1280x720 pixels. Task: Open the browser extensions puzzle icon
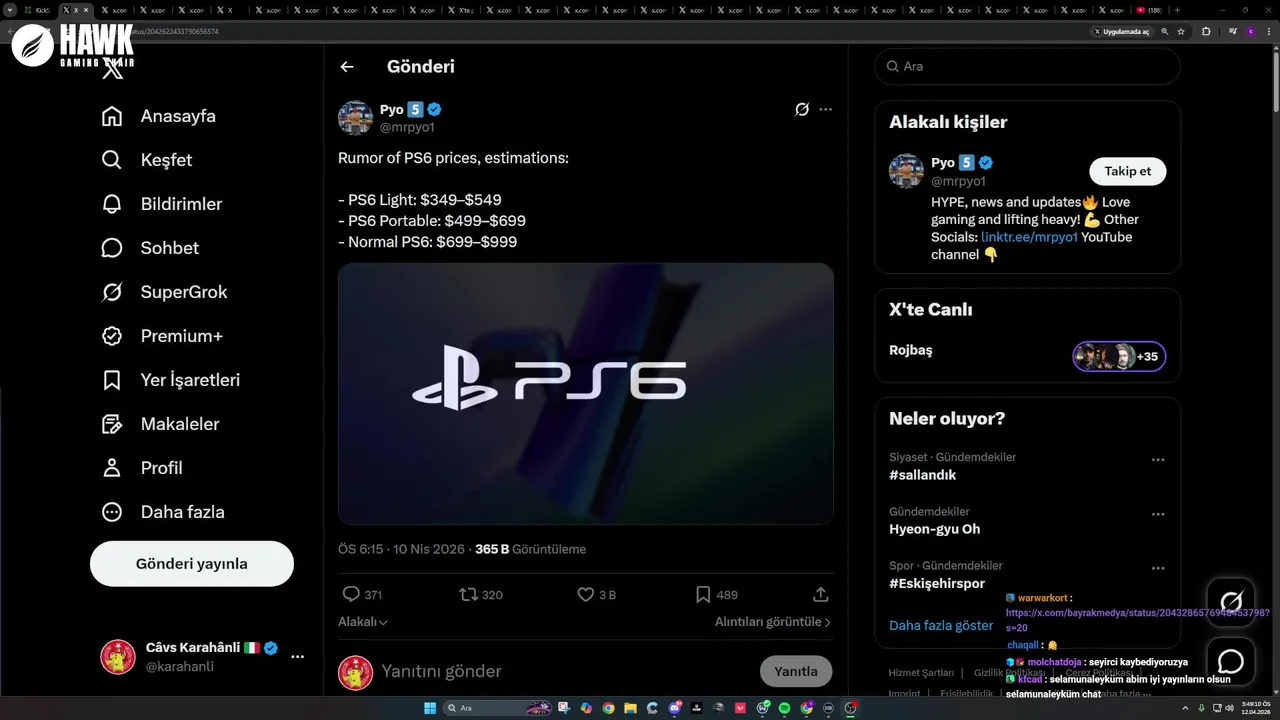(x=1206, y=32)
